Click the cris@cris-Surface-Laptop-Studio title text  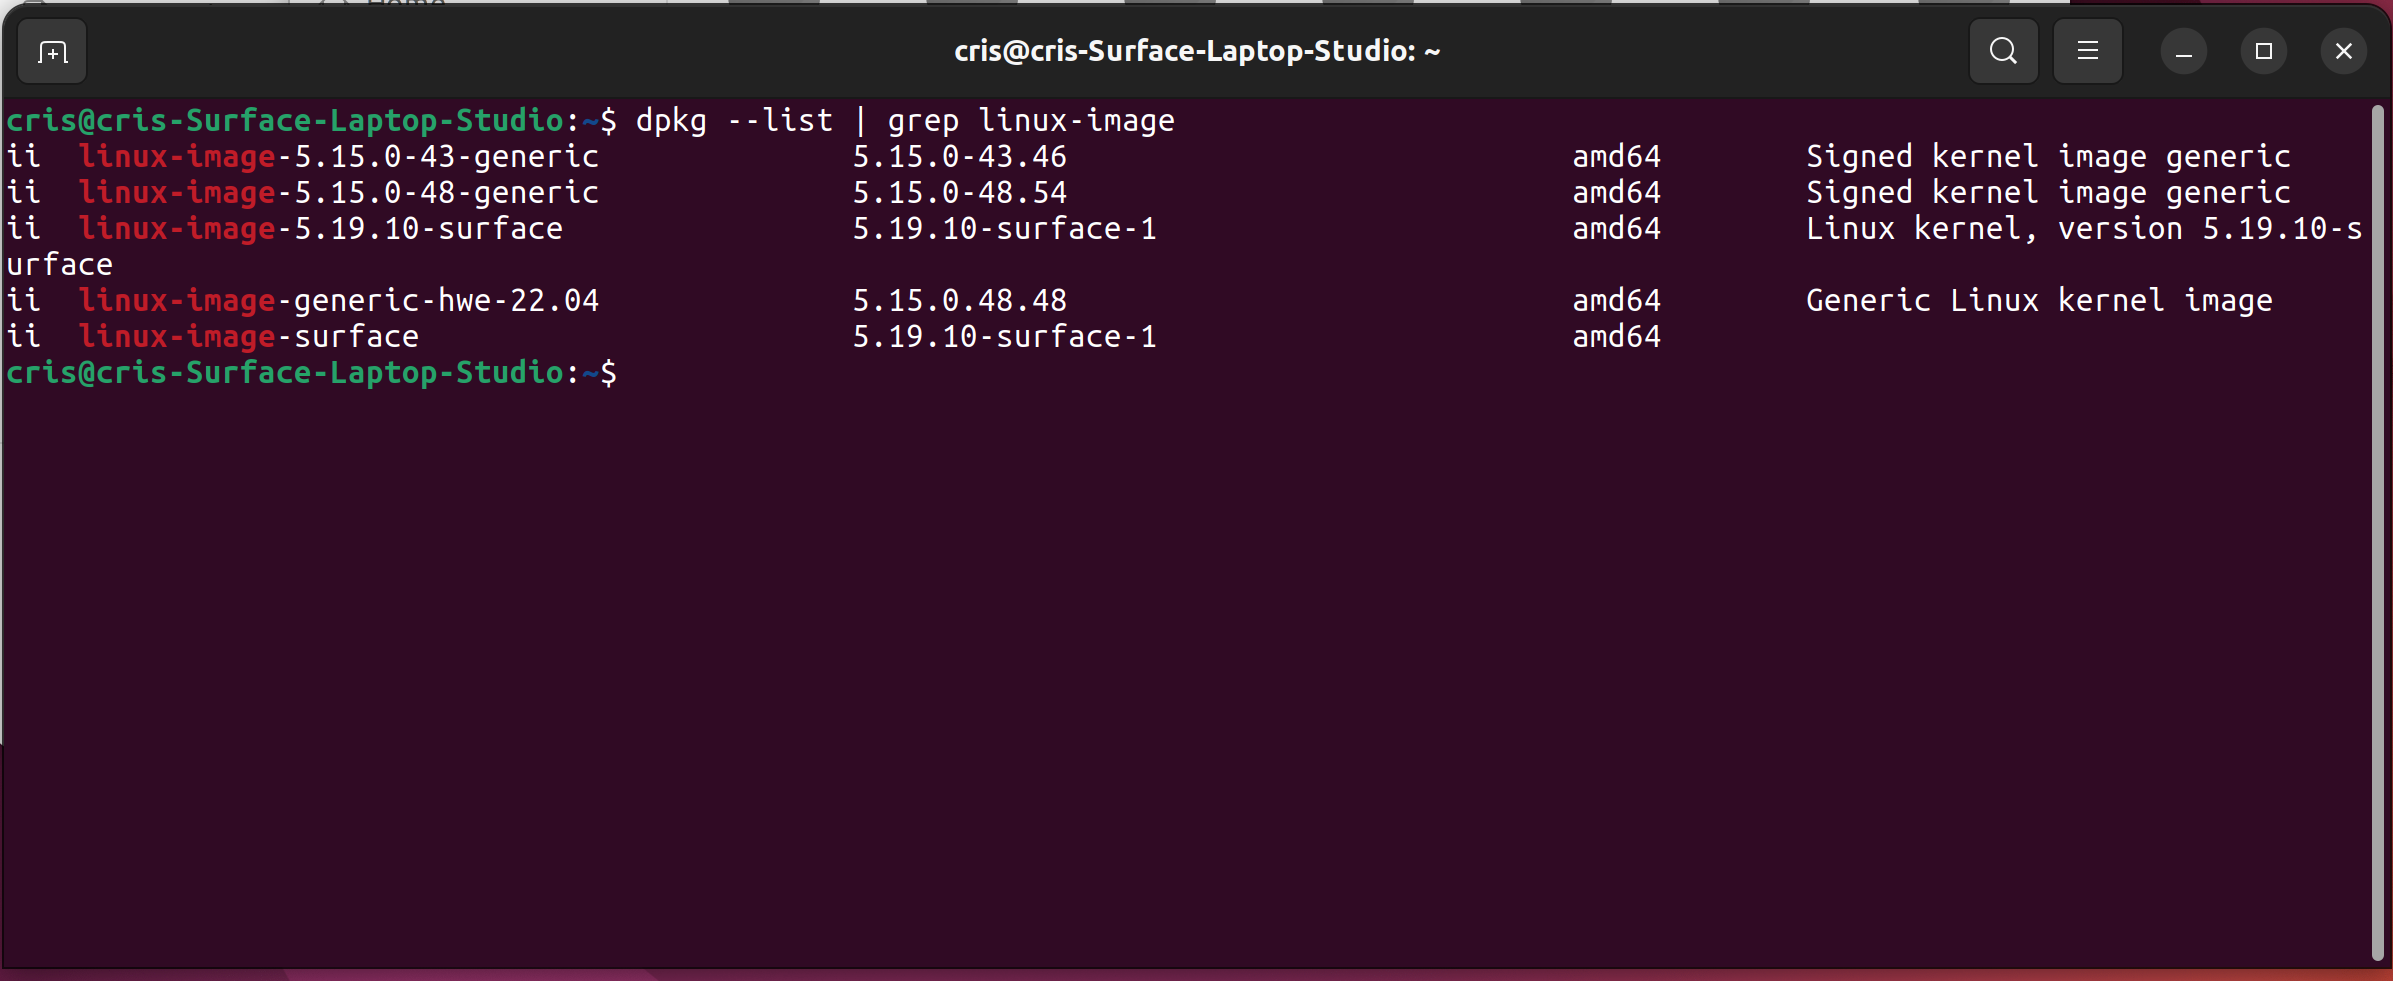pyautogui.click(x=1196, y=51)
